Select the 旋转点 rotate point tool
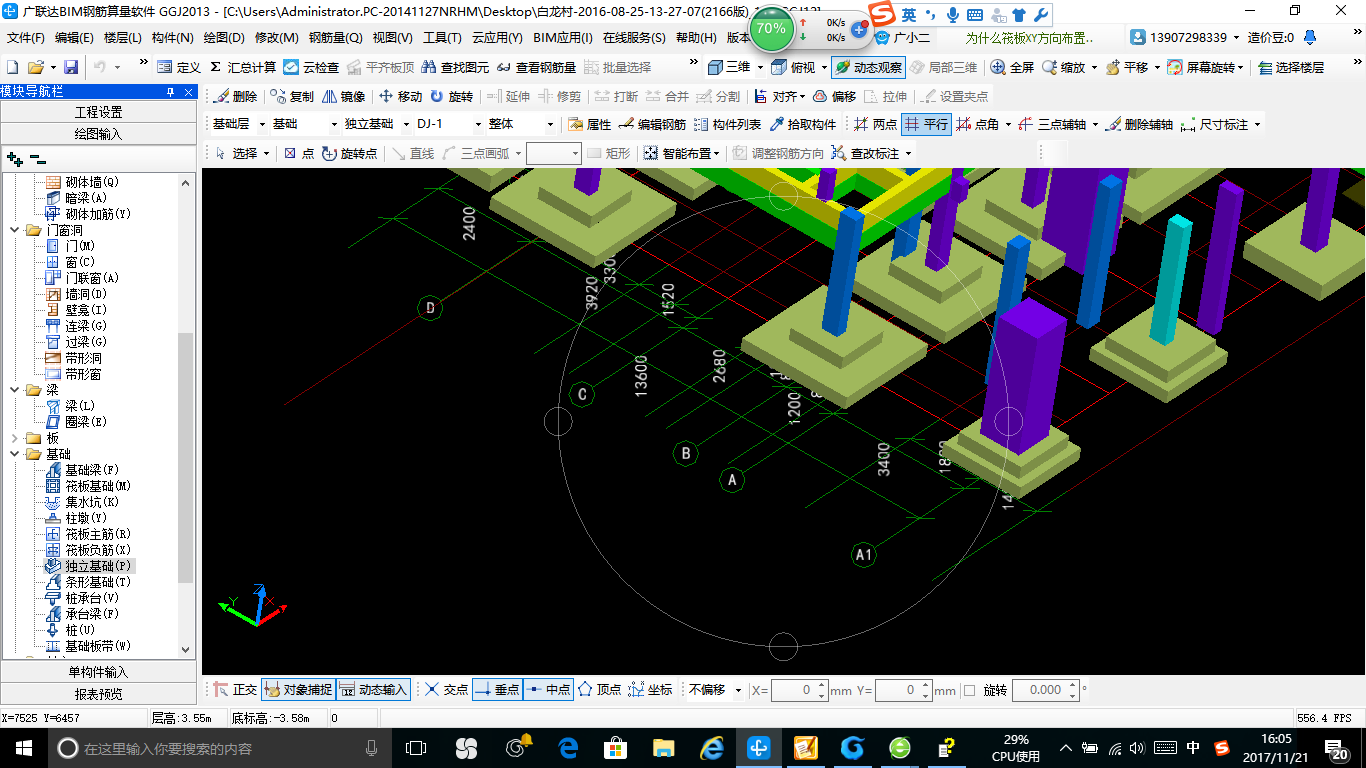This screenshot has width=1366, height=768. pos(350,153)
